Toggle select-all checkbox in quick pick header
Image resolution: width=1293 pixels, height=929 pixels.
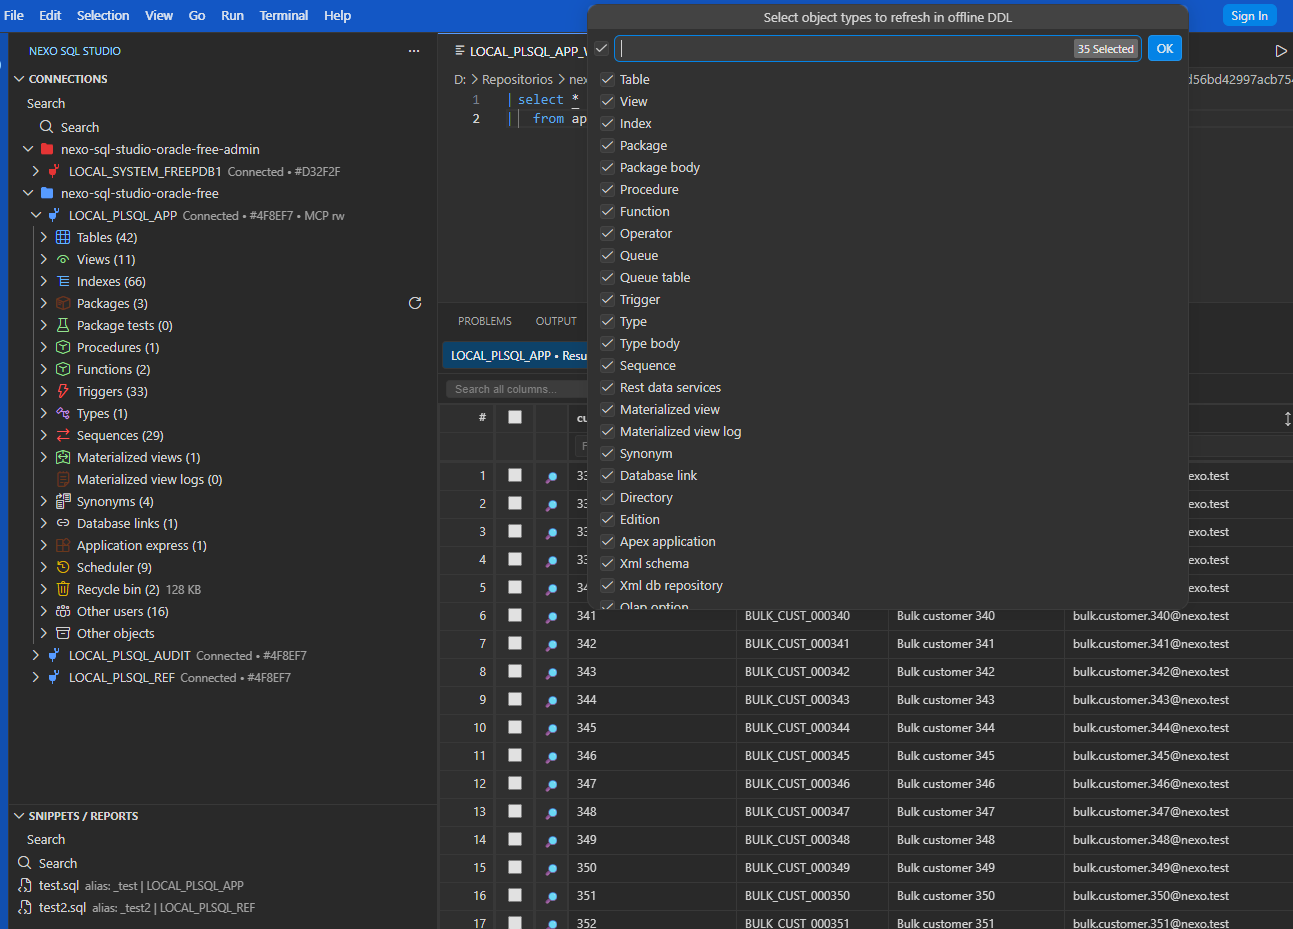click(601, 48)
